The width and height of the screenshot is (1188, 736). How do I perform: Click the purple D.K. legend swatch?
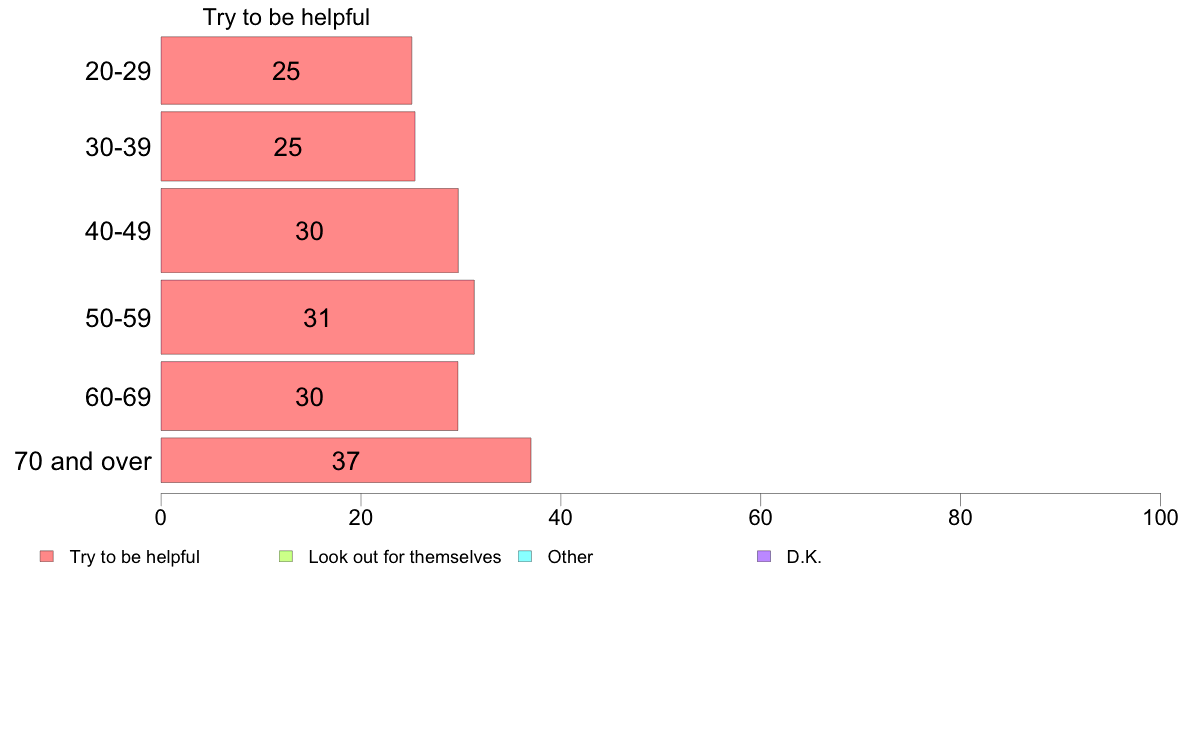coord(764,556)
